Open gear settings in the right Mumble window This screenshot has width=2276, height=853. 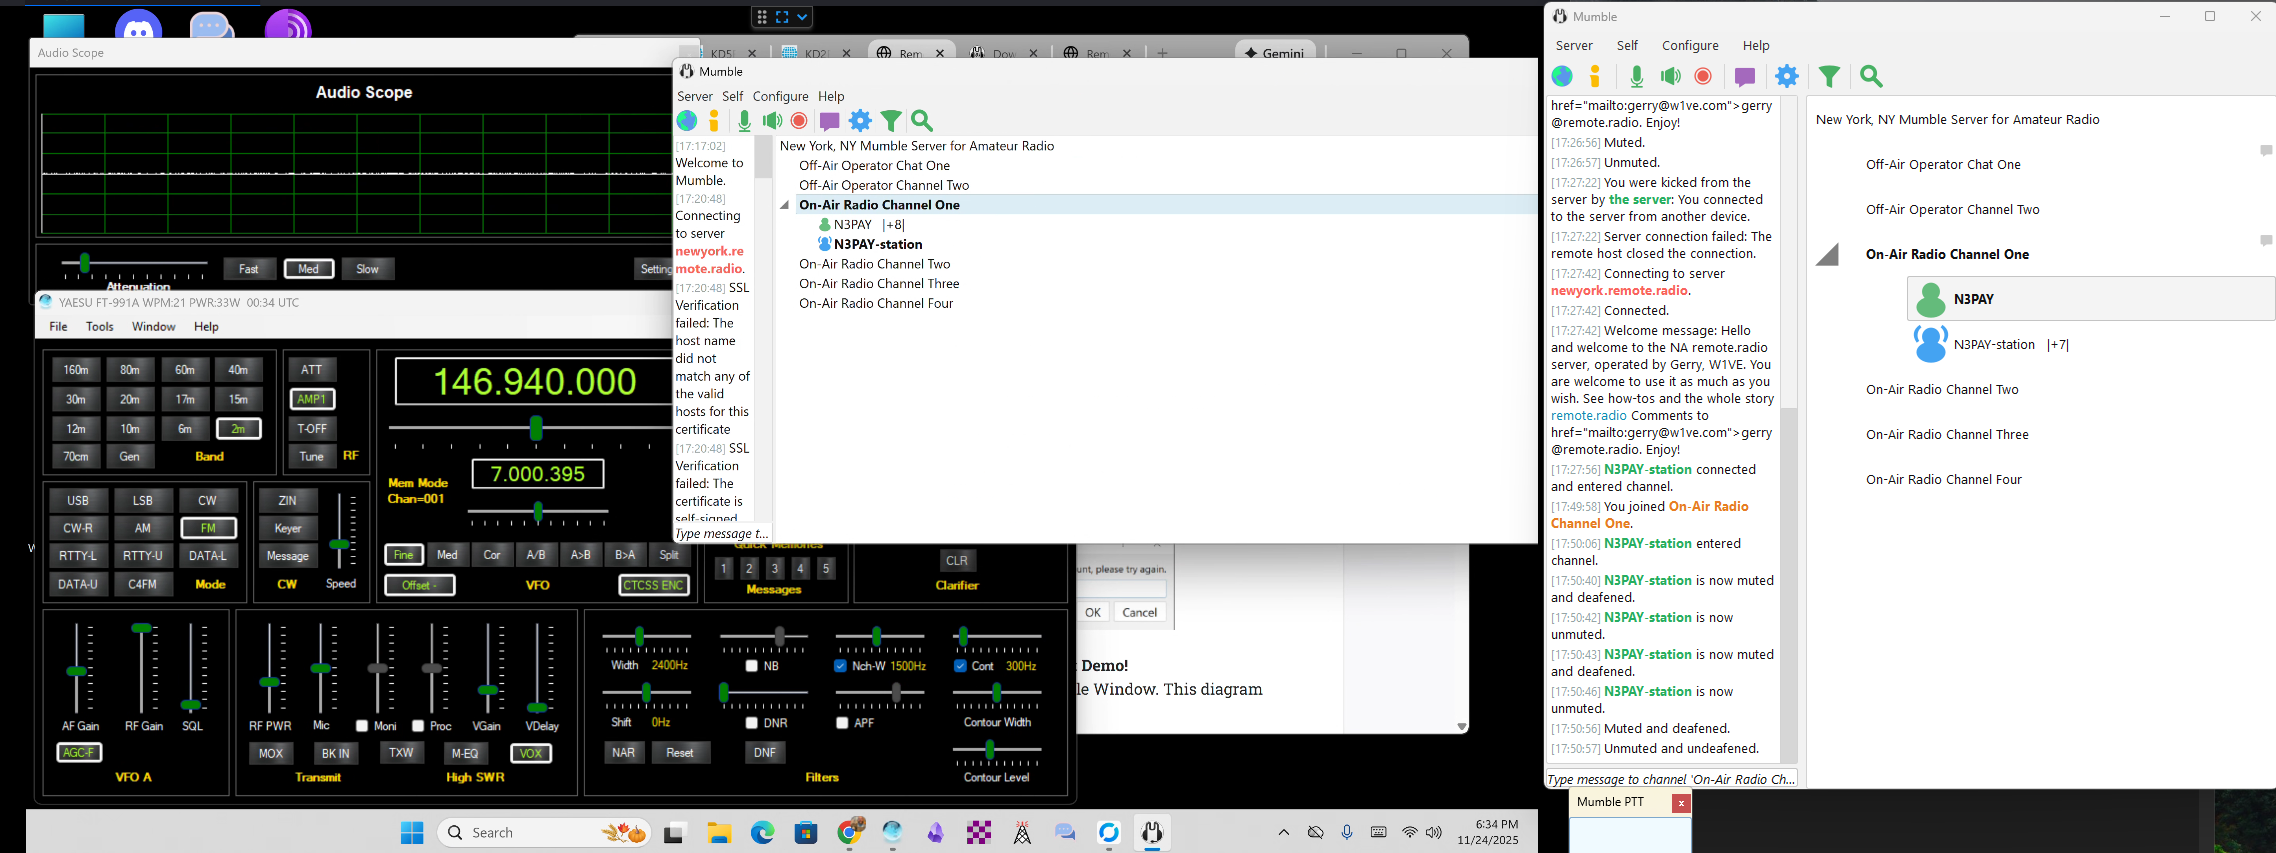tap(1787, 77)
